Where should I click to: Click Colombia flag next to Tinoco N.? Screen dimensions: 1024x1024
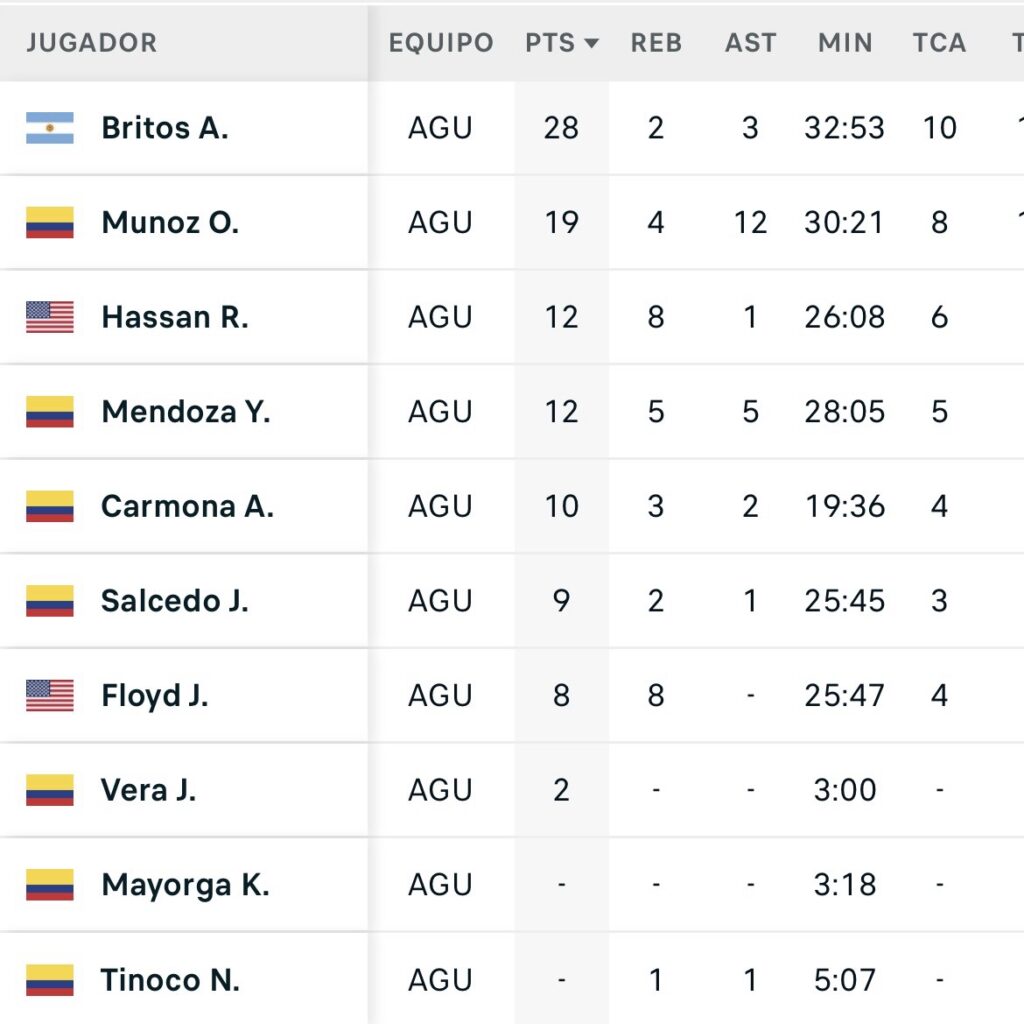(x=50, y=979)
